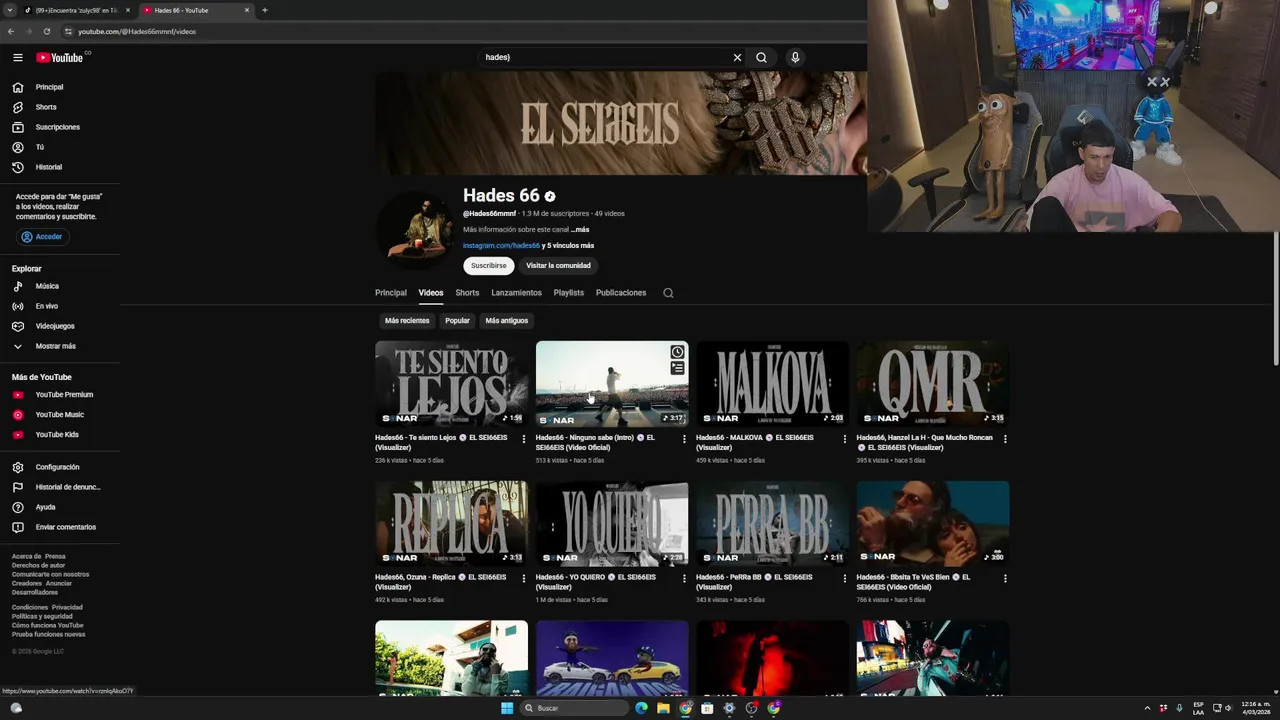Open Microsoft Edge from the taskbar
Image resolution: width=1280 pixels, height=720 pixels.
(x=641, y=708)
